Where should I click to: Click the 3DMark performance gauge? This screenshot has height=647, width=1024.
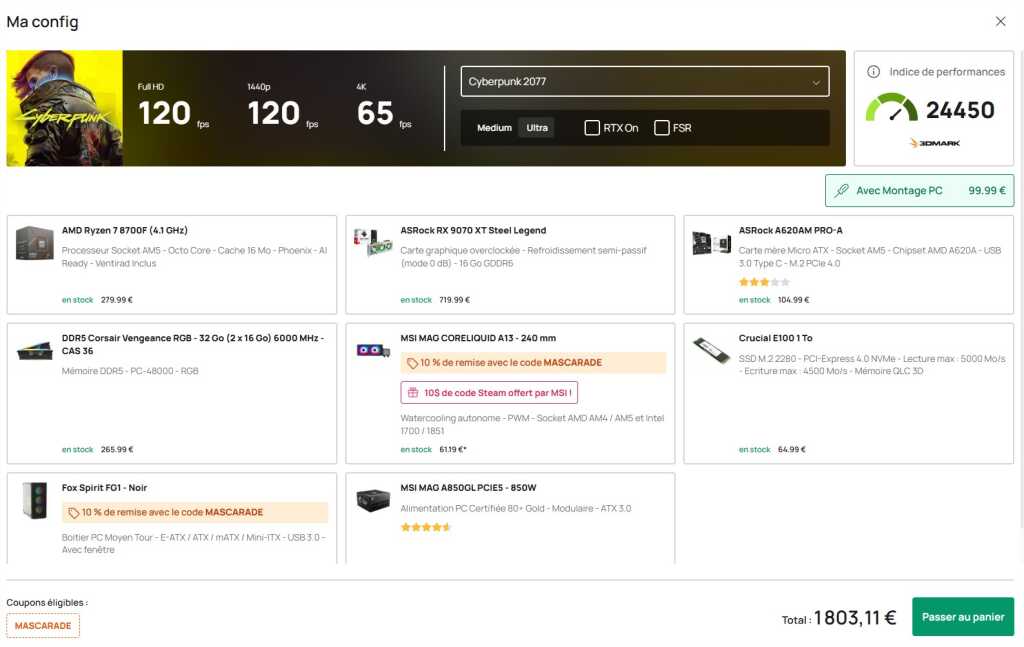coord(891,109)
